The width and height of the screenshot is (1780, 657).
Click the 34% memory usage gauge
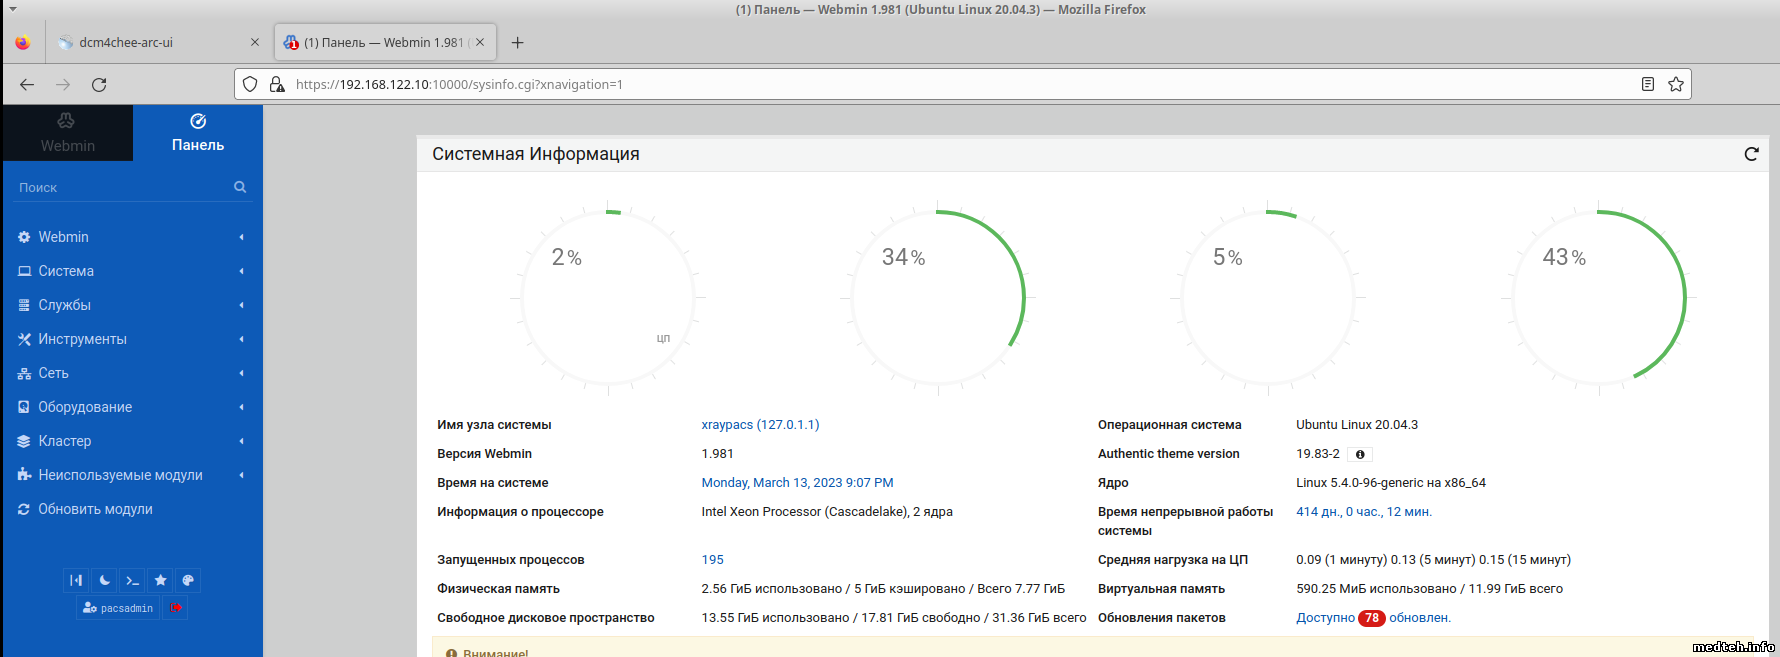coord(937,297)
